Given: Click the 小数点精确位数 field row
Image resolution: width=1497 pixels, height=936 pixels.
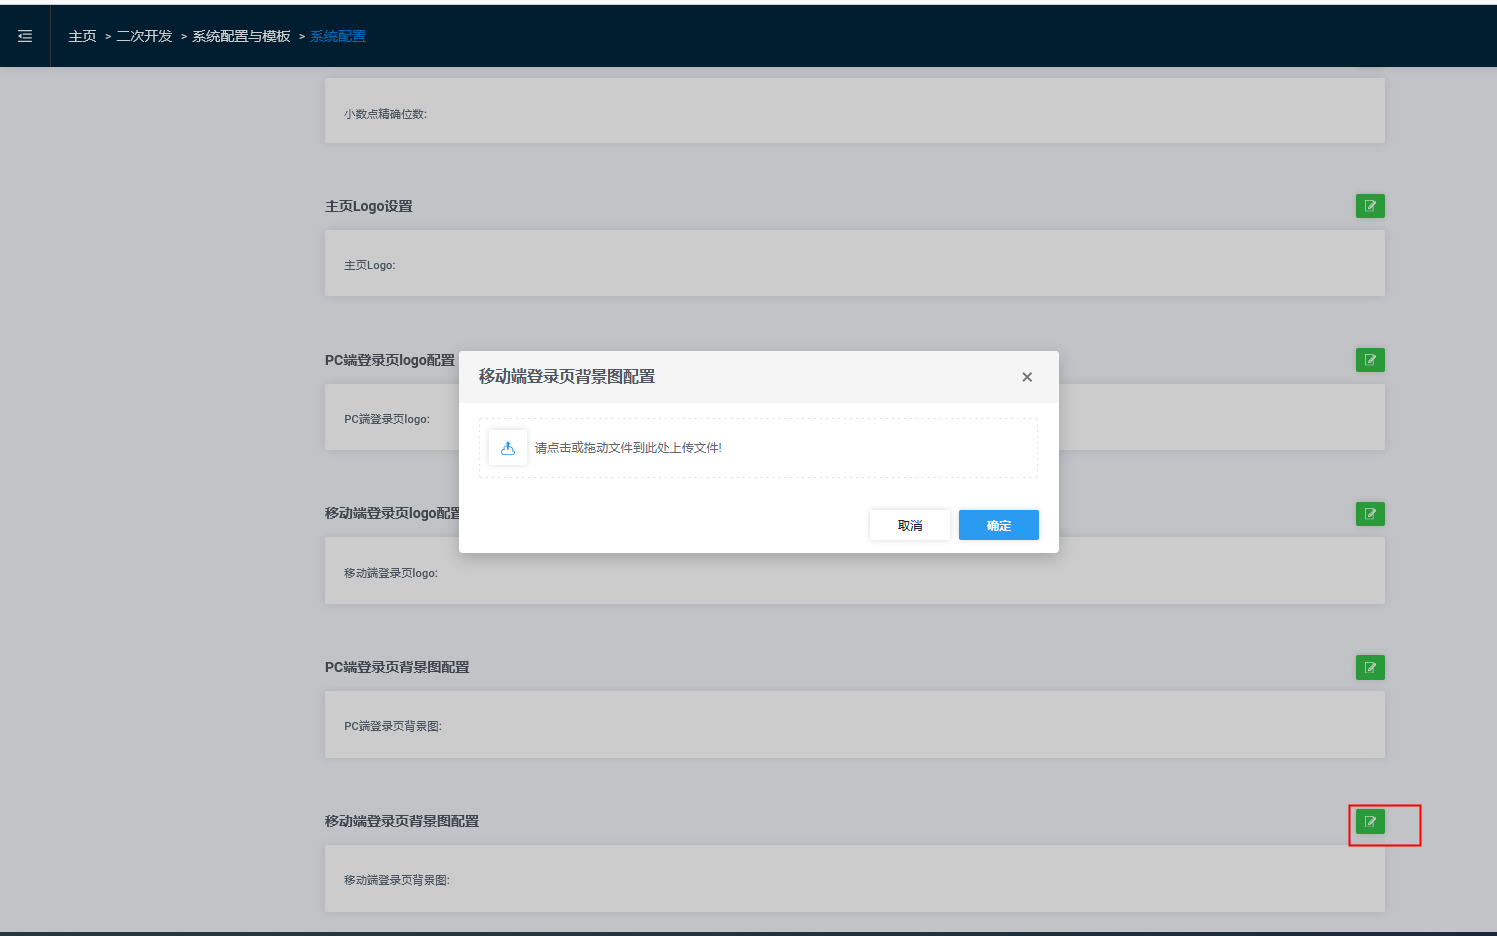Looking at the screenshot, I should click(854, 111).
